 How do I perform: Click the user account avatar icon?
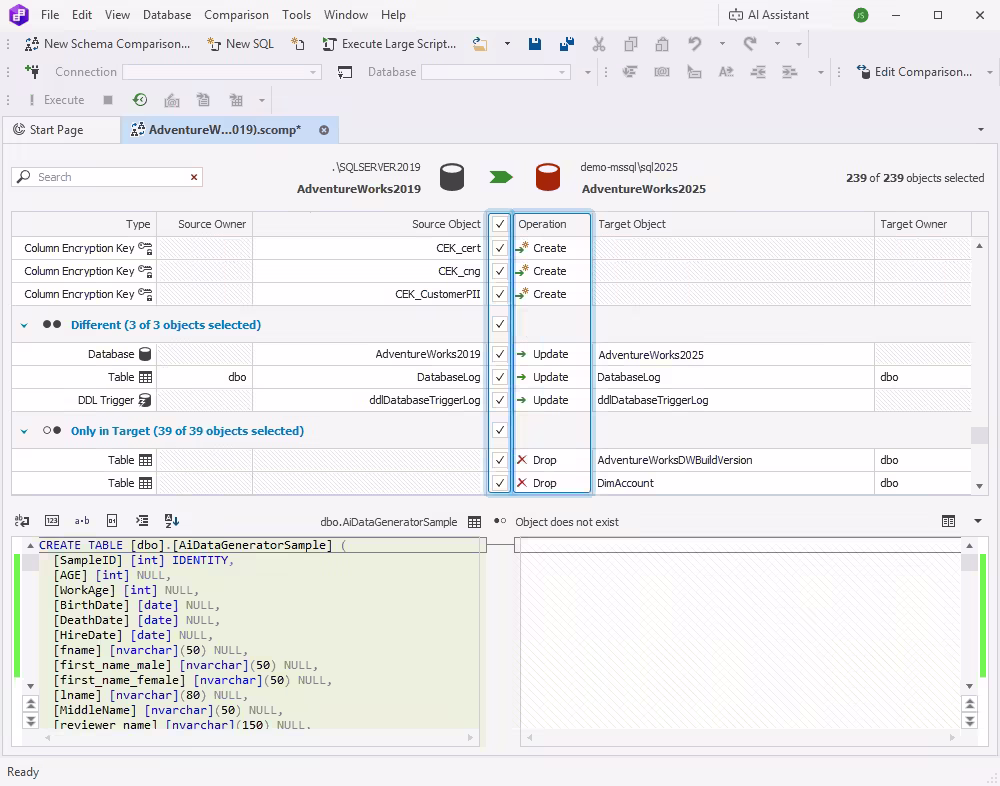[x=861, y=15]
